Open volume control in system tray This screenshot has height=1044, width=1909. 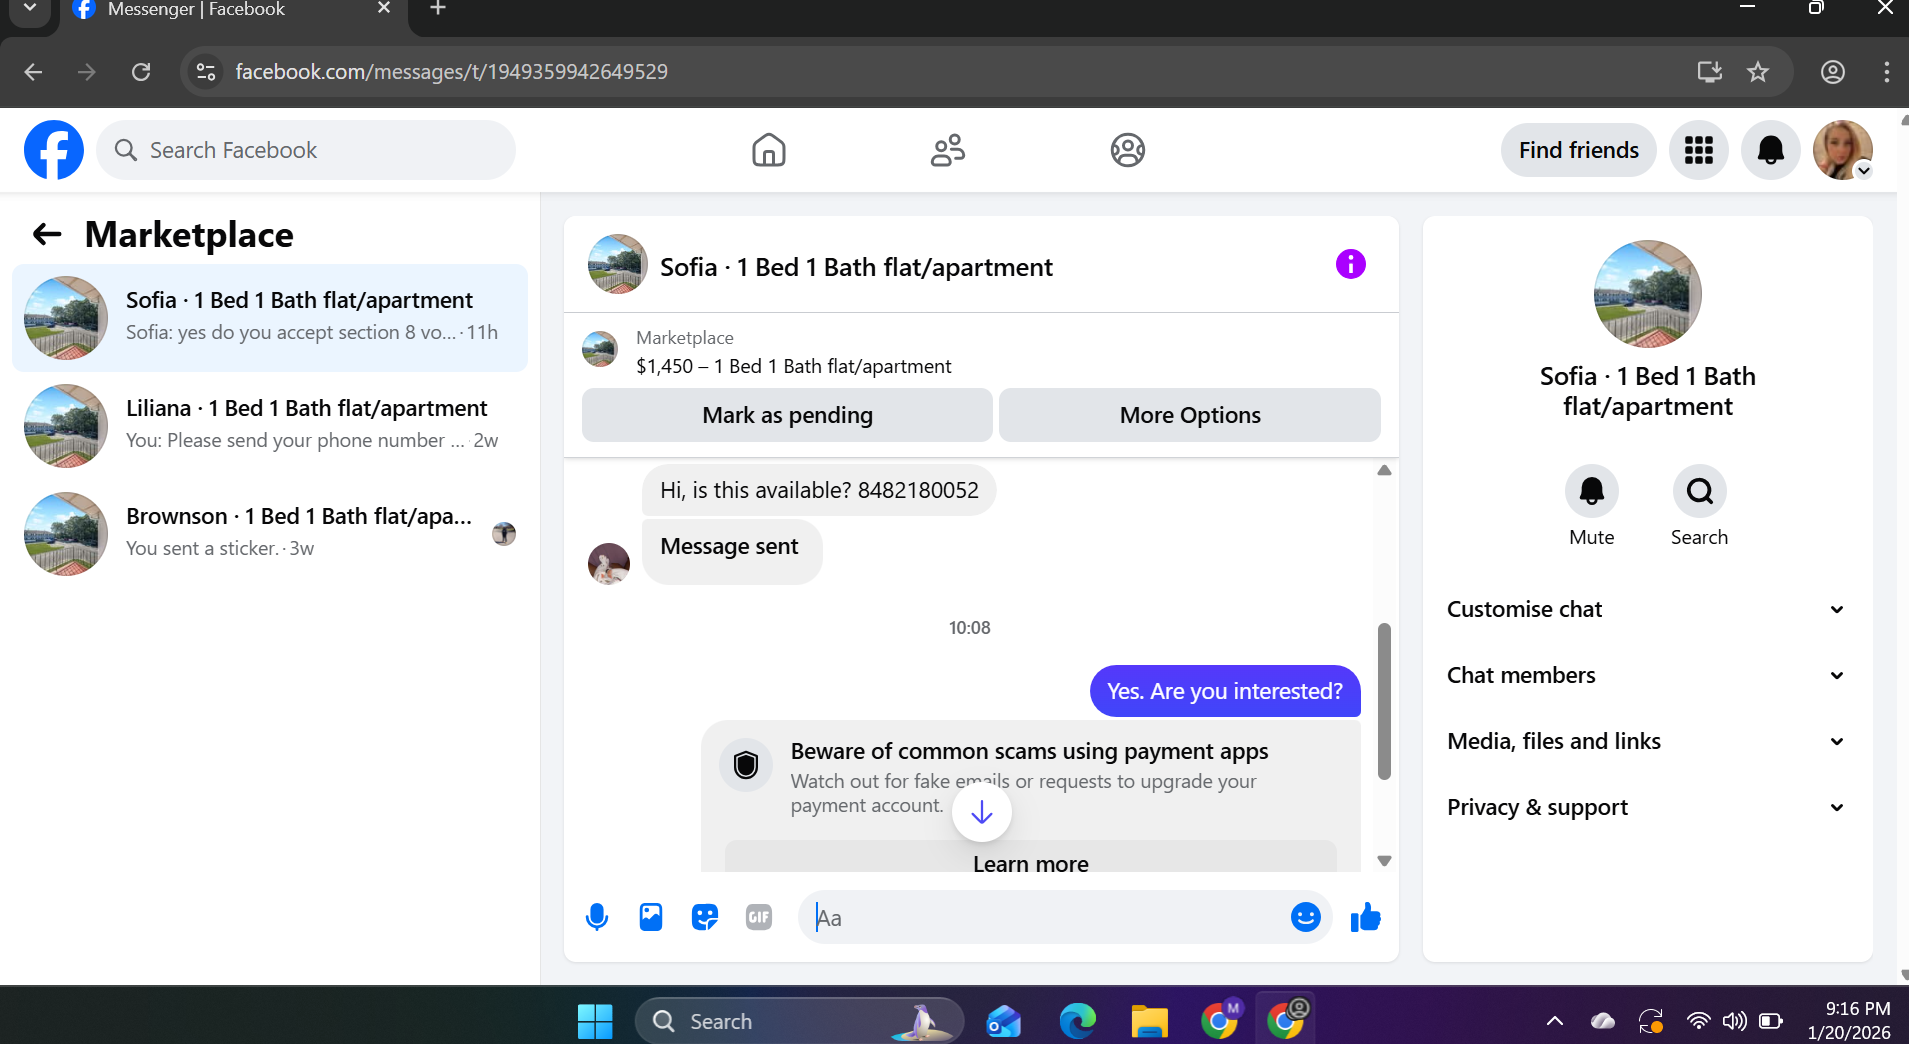tap(1734, 1021)
